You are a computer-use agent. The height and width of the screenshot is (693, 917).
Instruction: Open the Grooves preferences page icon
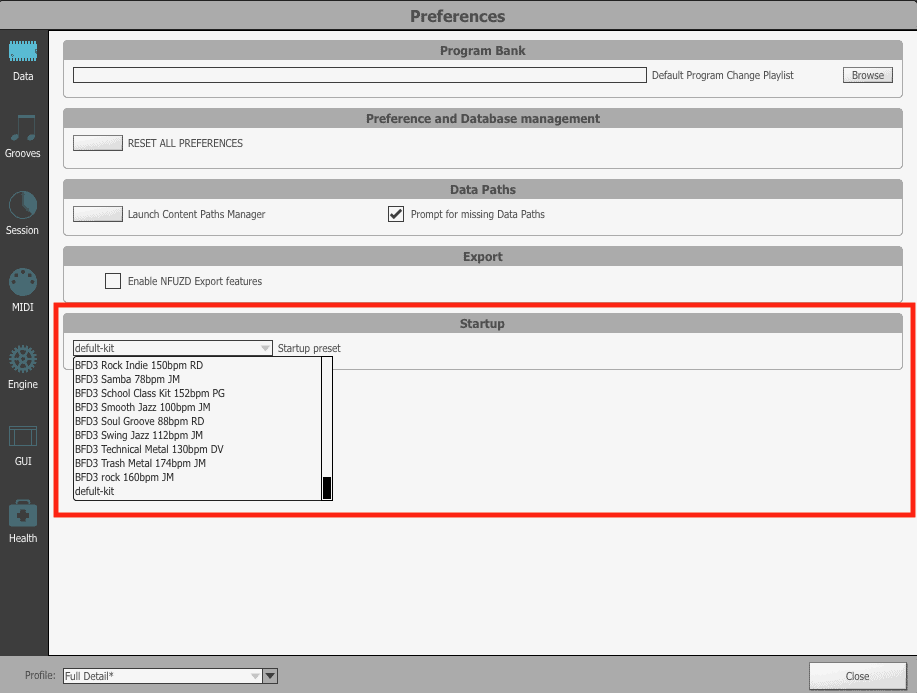23,128
